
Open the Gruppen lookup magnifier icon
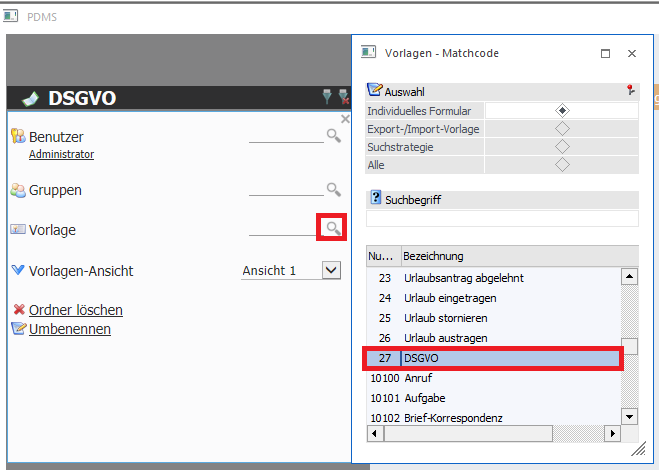333,189
